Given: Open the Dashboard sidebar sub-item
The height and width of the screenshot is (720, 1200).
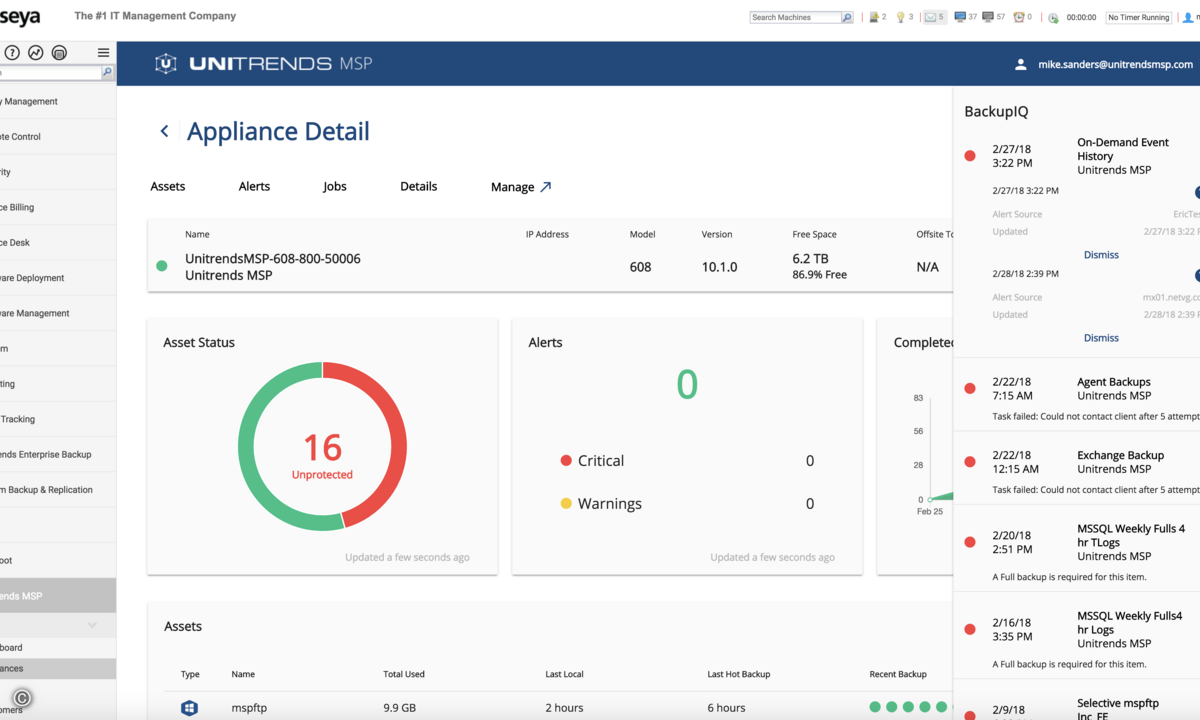Looking at the screenshot, I should click(58, 648).
